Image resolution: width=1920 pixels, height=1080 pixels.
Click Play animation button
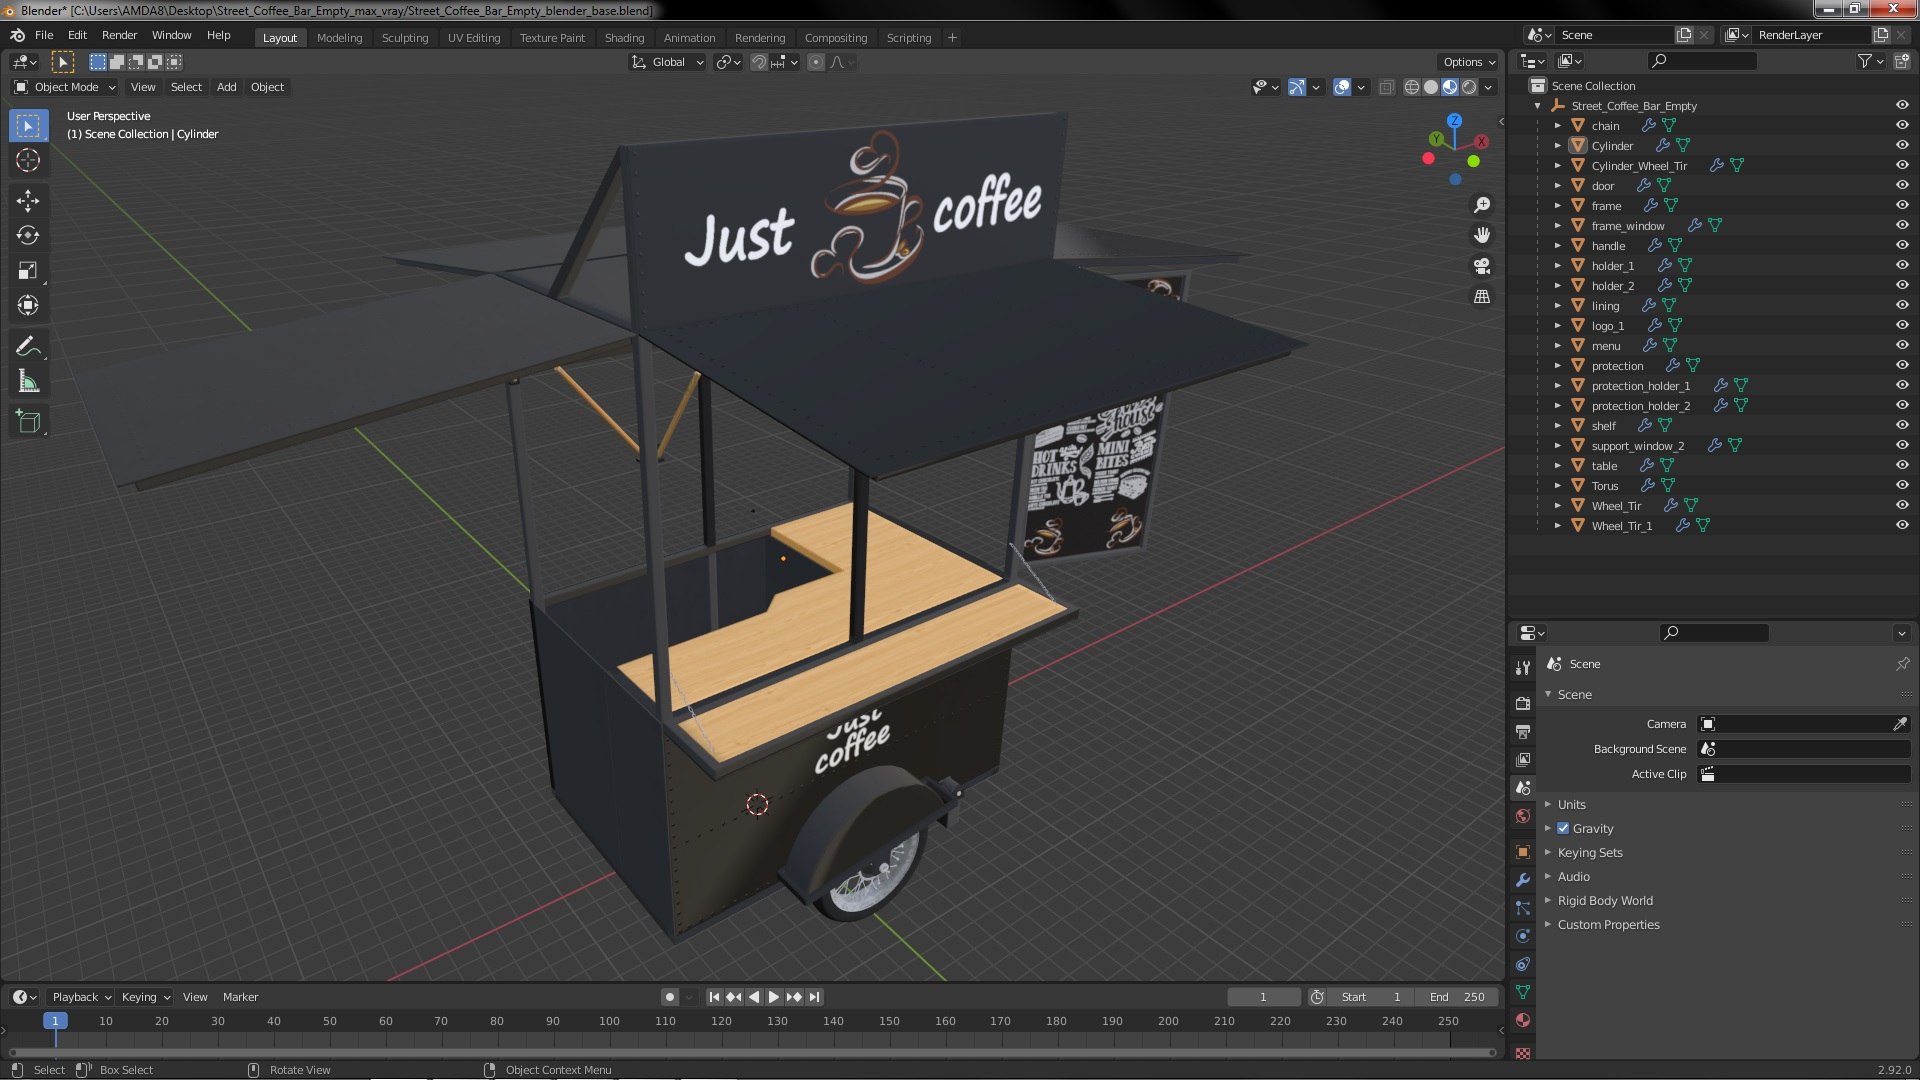coord(774,997)
